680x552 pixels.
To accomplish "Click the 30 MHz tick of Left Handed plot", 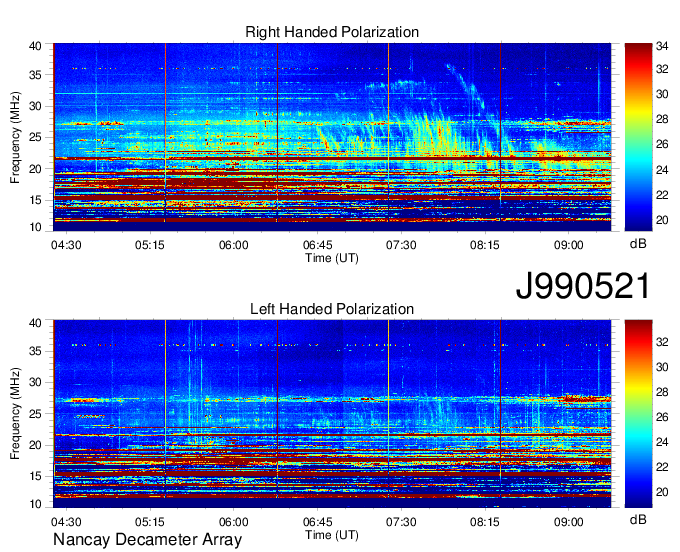I will (x=35, y=382).
